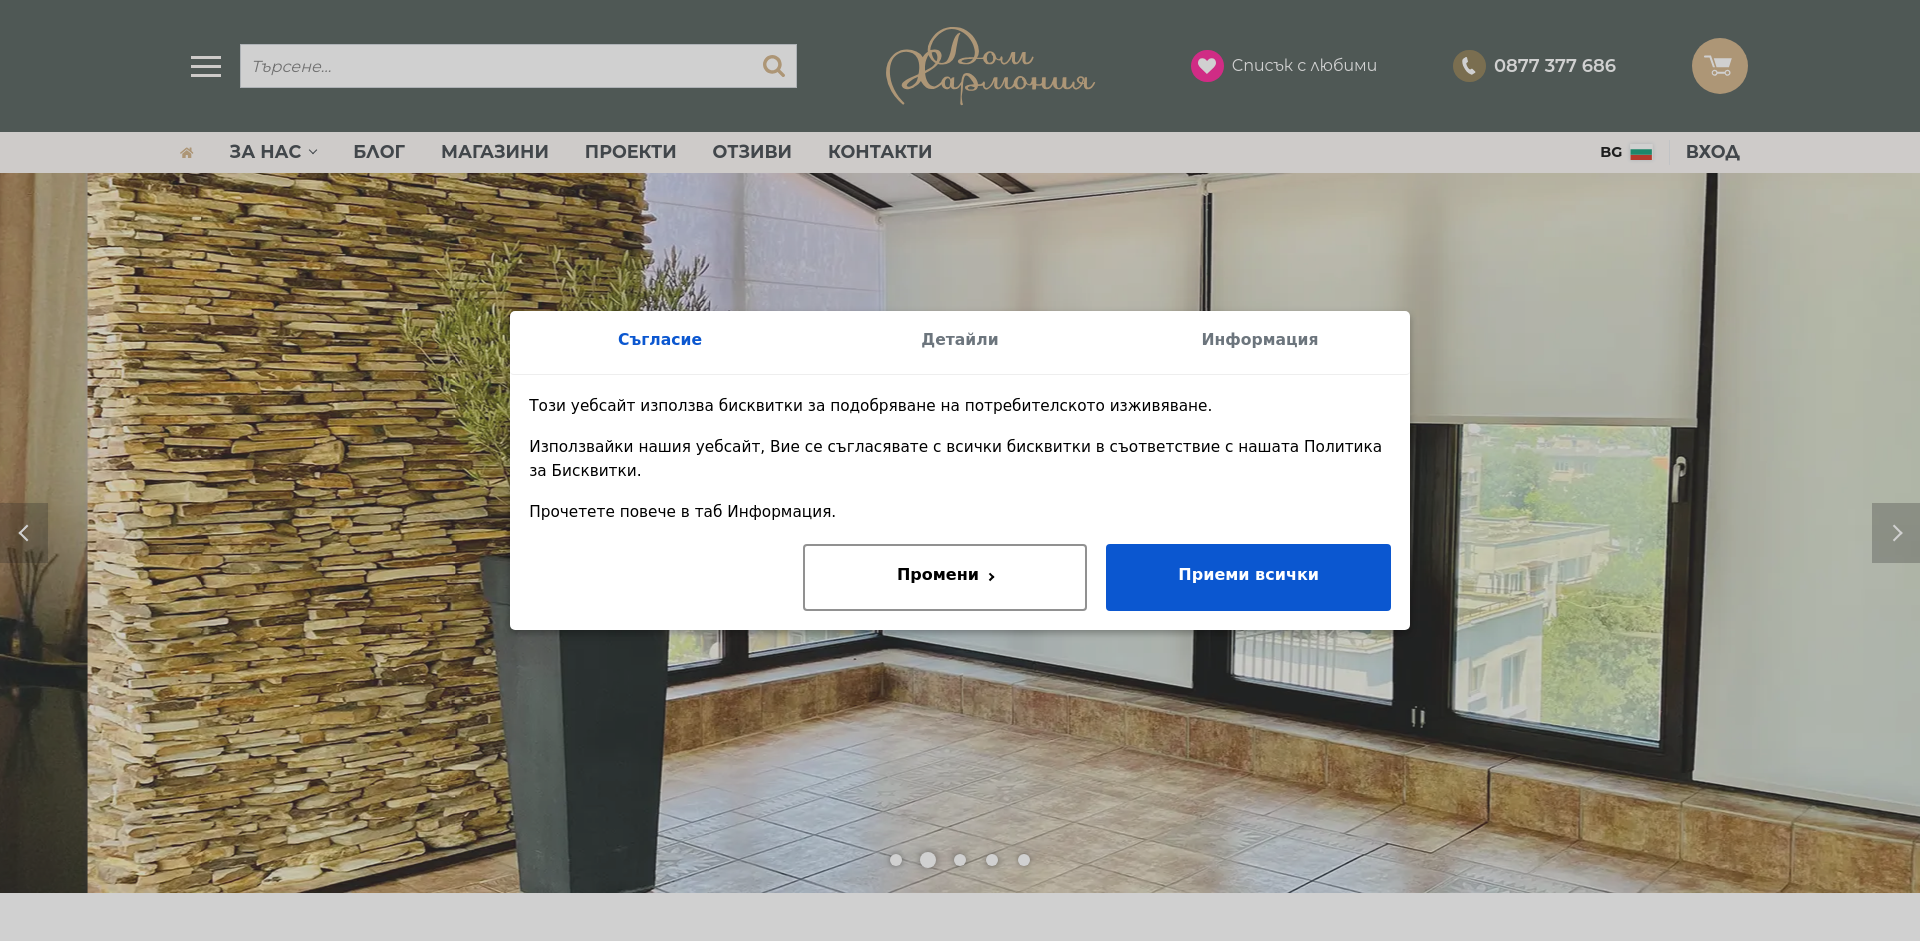Open the hamburger menu icon
This screenshot has width=1920, height=941.
206,66
